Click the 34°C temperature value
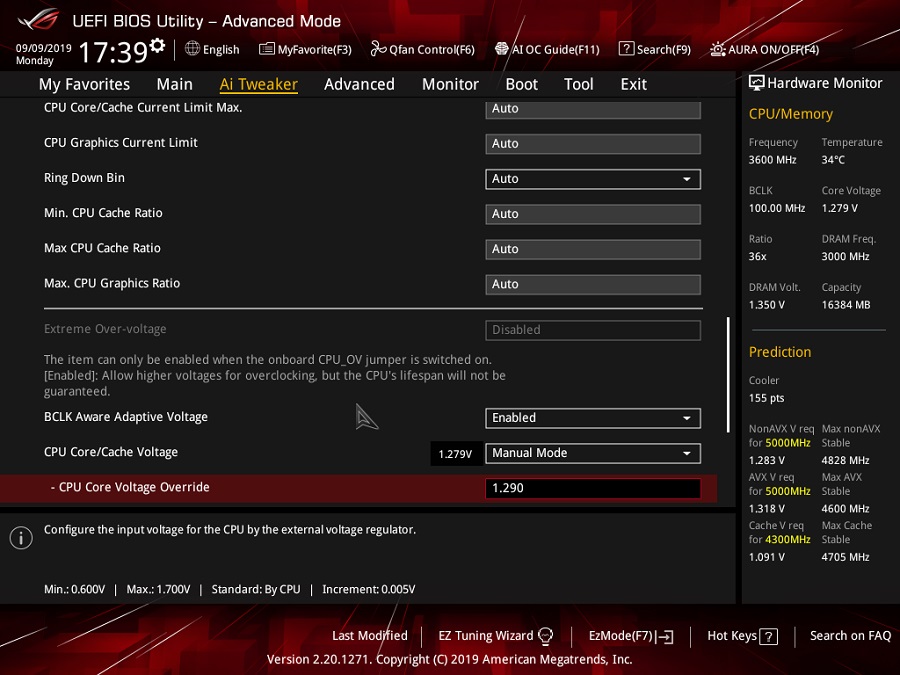900x675 pixels. coord(833,160)
